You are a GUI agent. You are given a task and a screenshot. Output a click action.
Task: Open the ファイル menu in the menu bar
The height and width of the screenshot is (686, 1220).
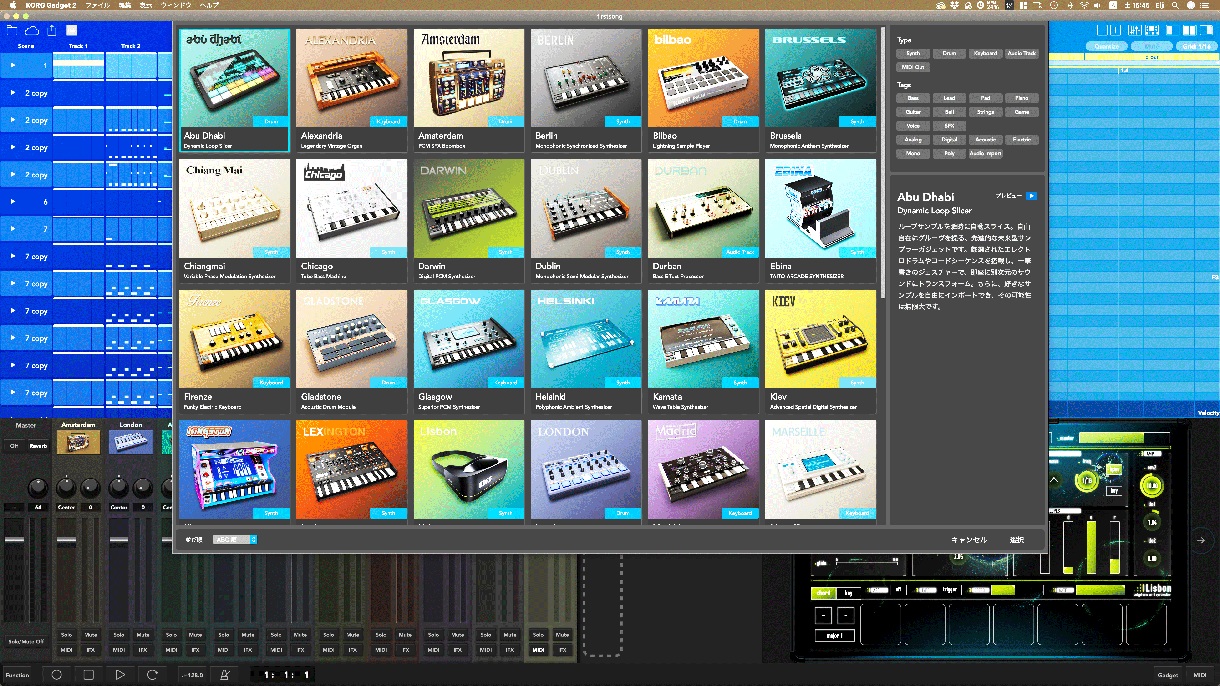pyautogui.click(x=97, y=5)
